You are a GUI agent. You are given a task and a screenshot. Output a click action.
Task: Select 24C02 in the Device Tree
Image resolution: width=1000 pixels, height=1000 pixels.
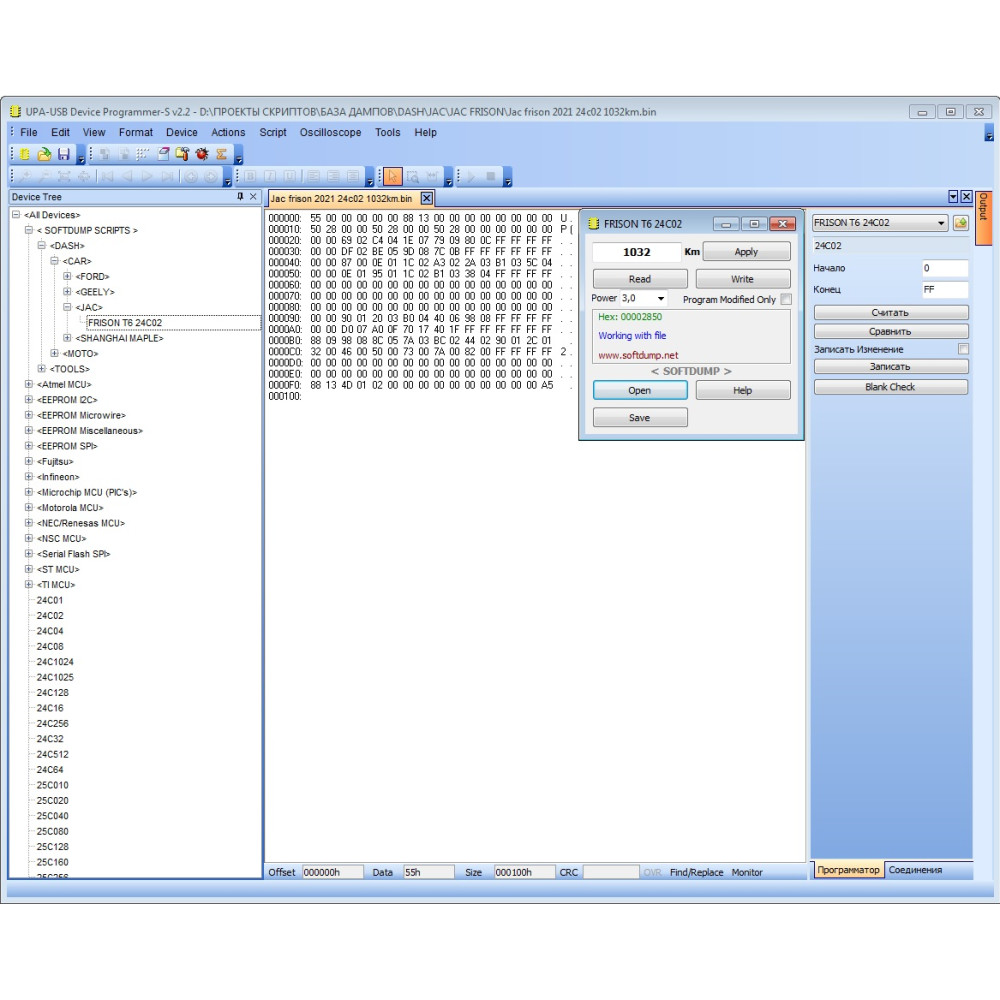point(50,615)
